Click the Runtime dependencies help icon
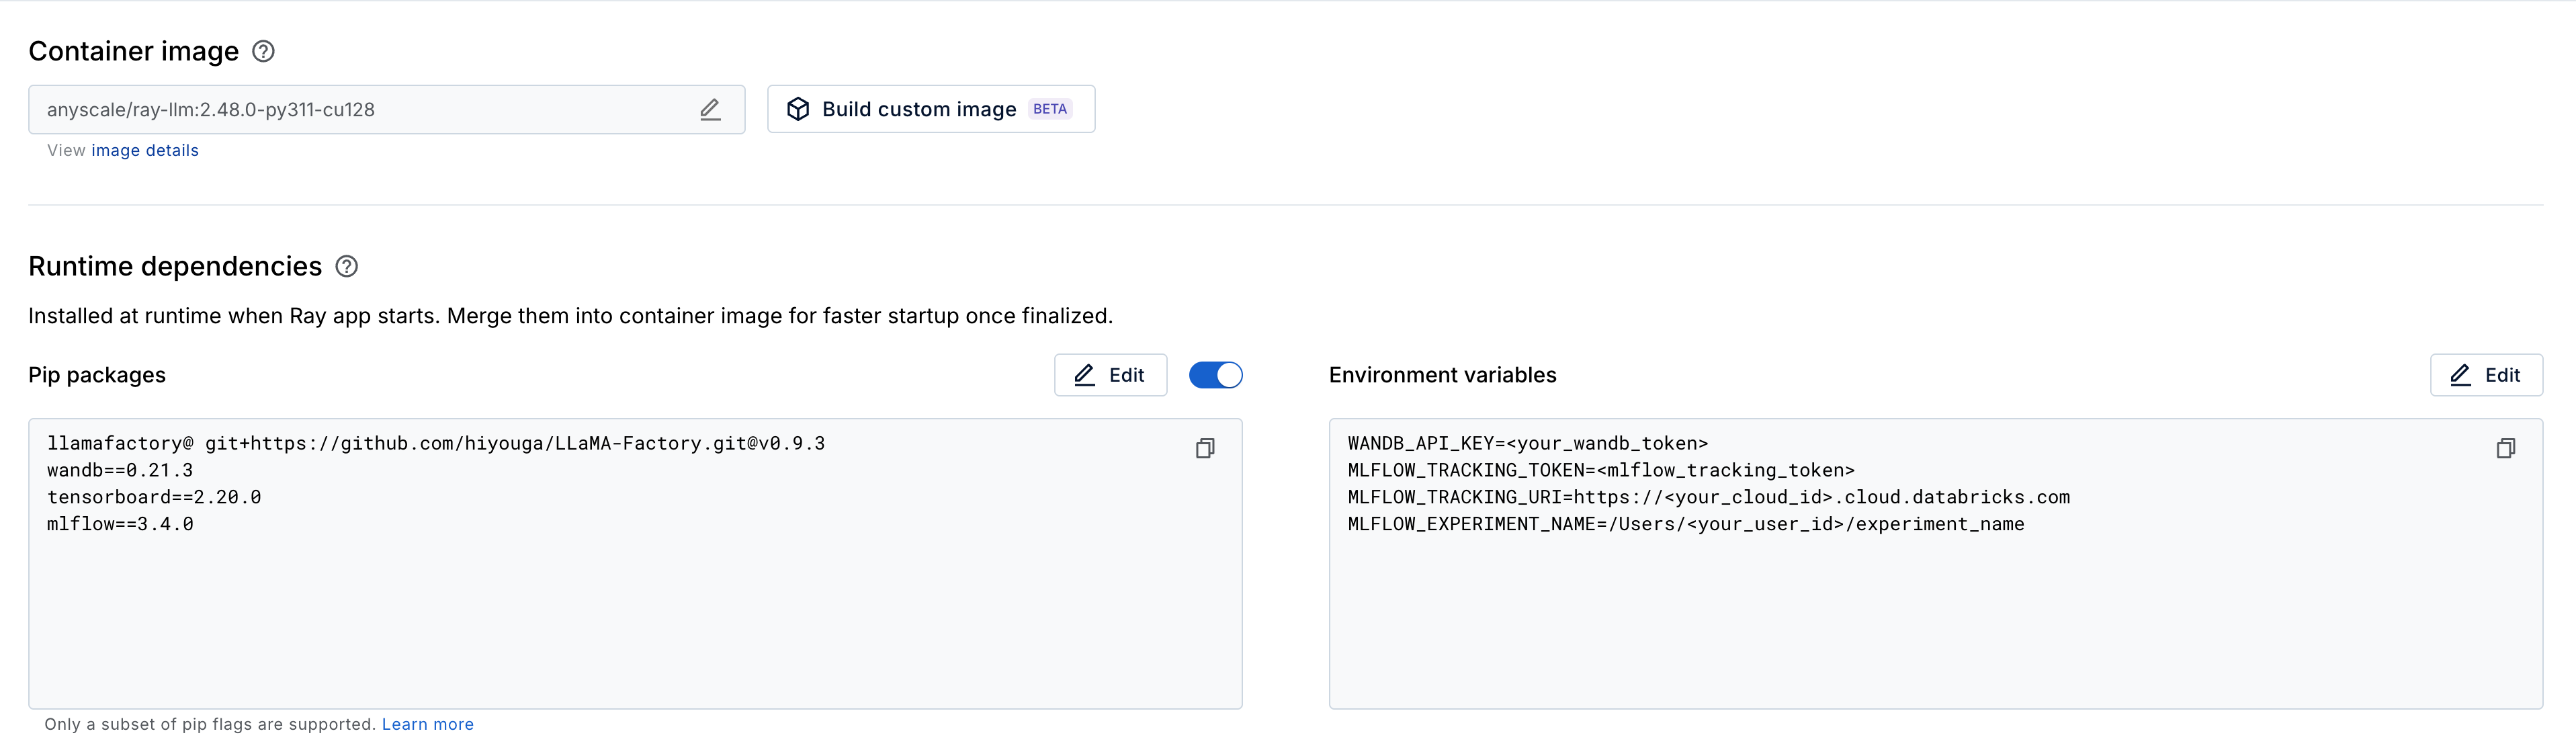The image size is (2576, 754). click(x=346, y=266)
